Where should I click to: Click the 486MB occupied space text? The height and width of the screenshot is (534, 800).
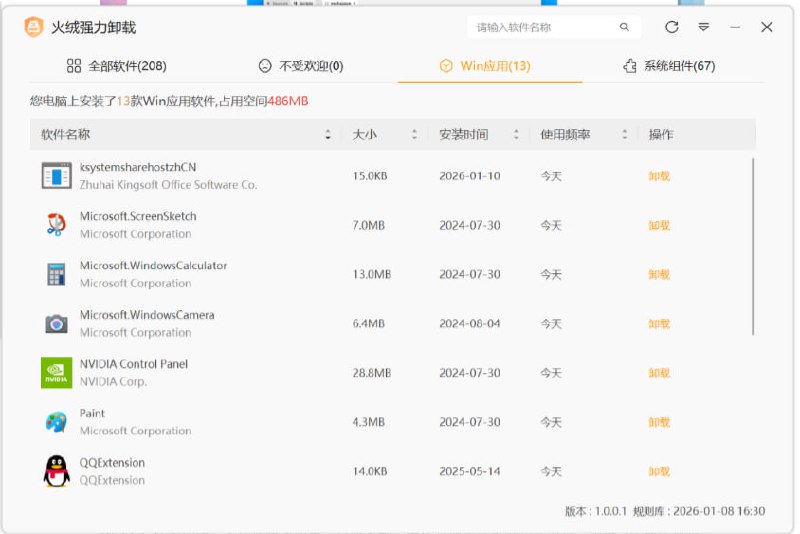click(288, 101)
